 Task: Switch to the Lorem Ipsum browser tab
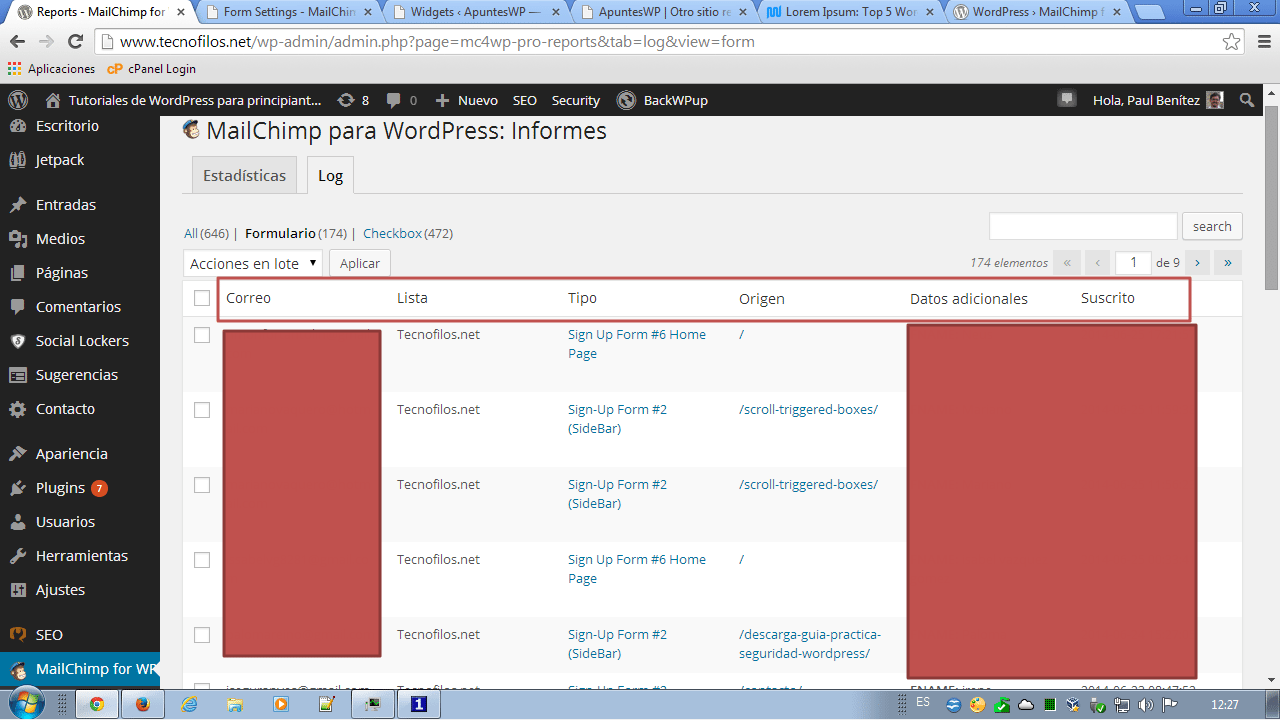click(850, 13)
